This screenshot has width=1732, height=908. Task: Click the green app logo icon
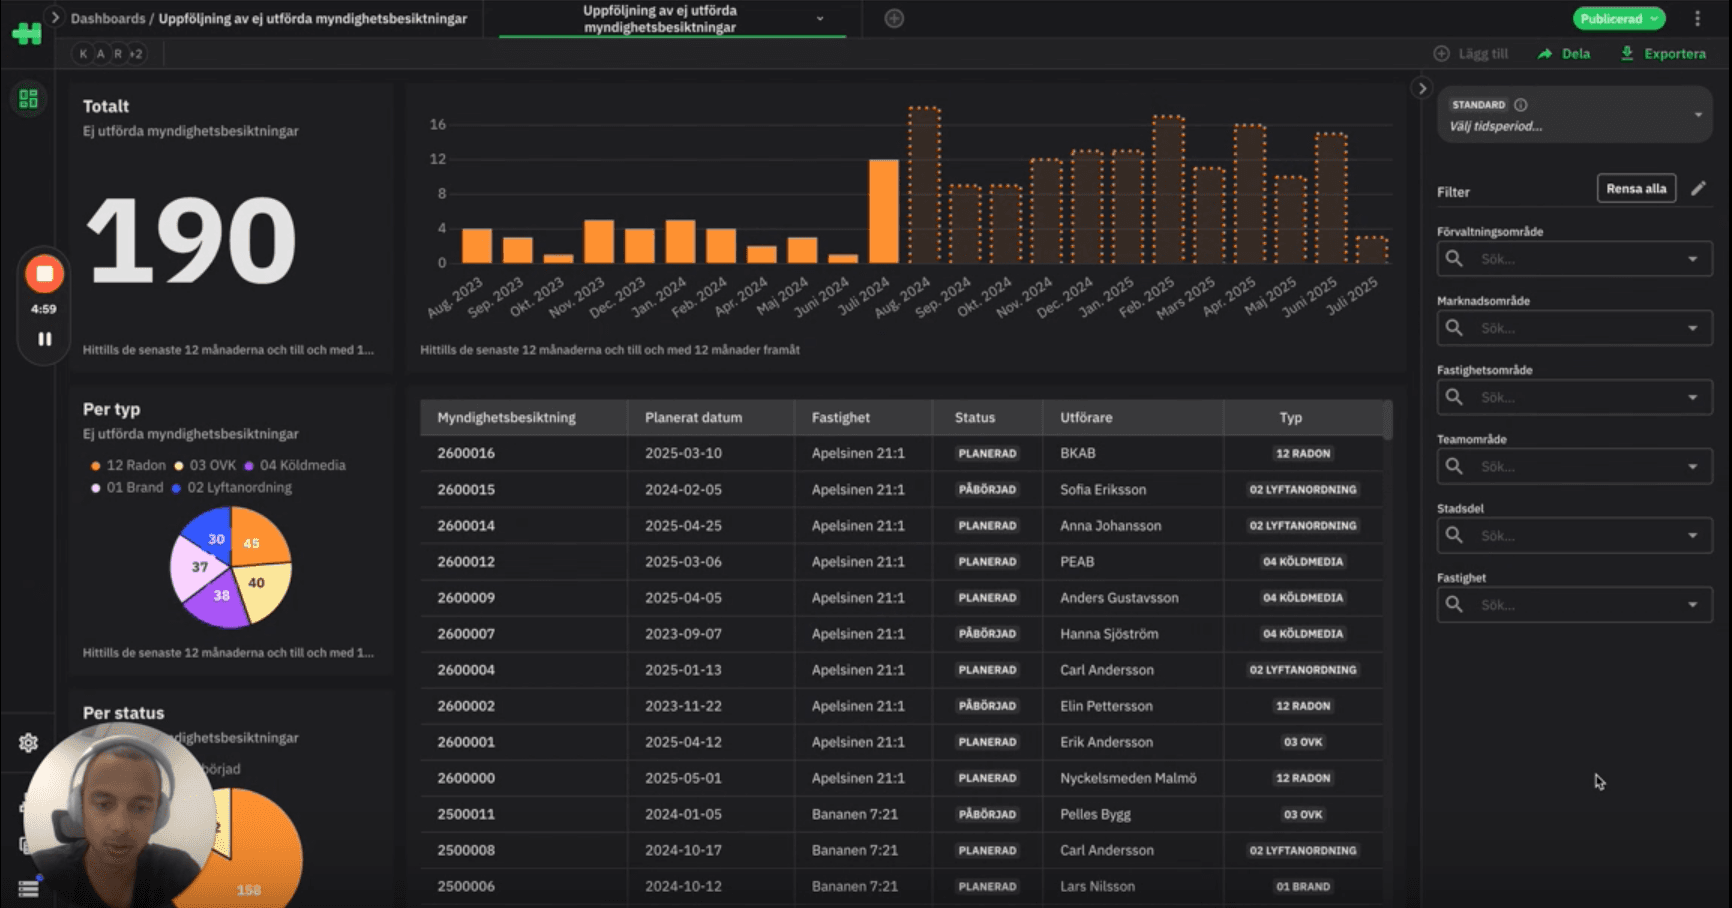click(27, 33)
